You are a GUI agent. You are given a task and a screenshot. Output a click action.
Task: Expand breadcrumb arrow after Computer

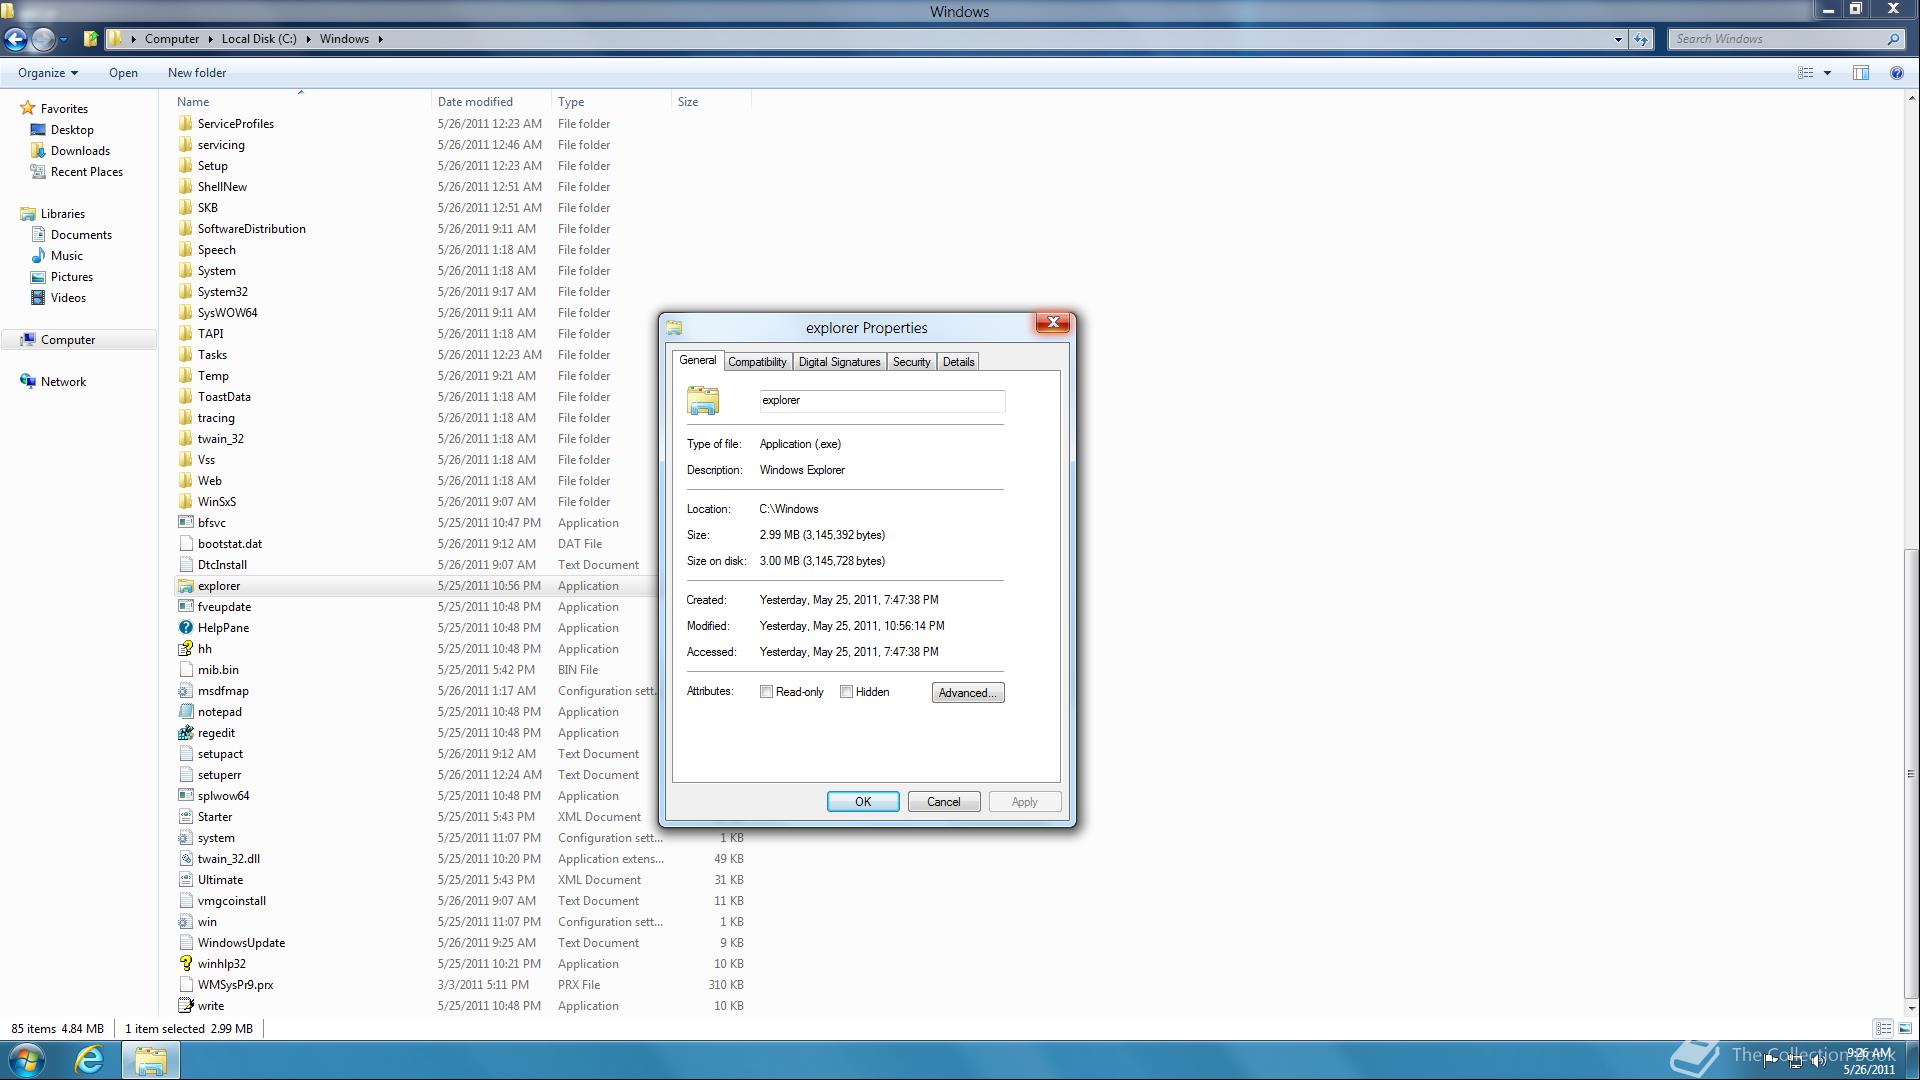point(211,39)
